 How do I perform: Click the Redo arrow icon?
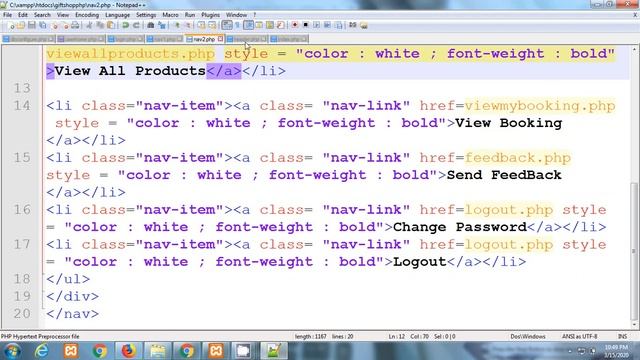click(136, 25)
